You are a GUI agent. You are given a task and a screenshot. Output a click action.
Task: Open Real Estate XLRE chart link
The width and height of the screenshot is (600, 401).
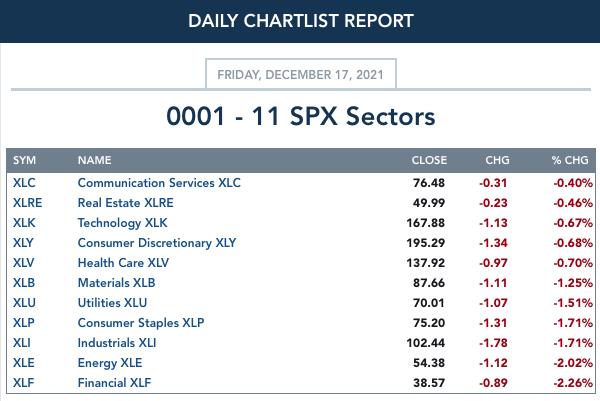[126, 203]
